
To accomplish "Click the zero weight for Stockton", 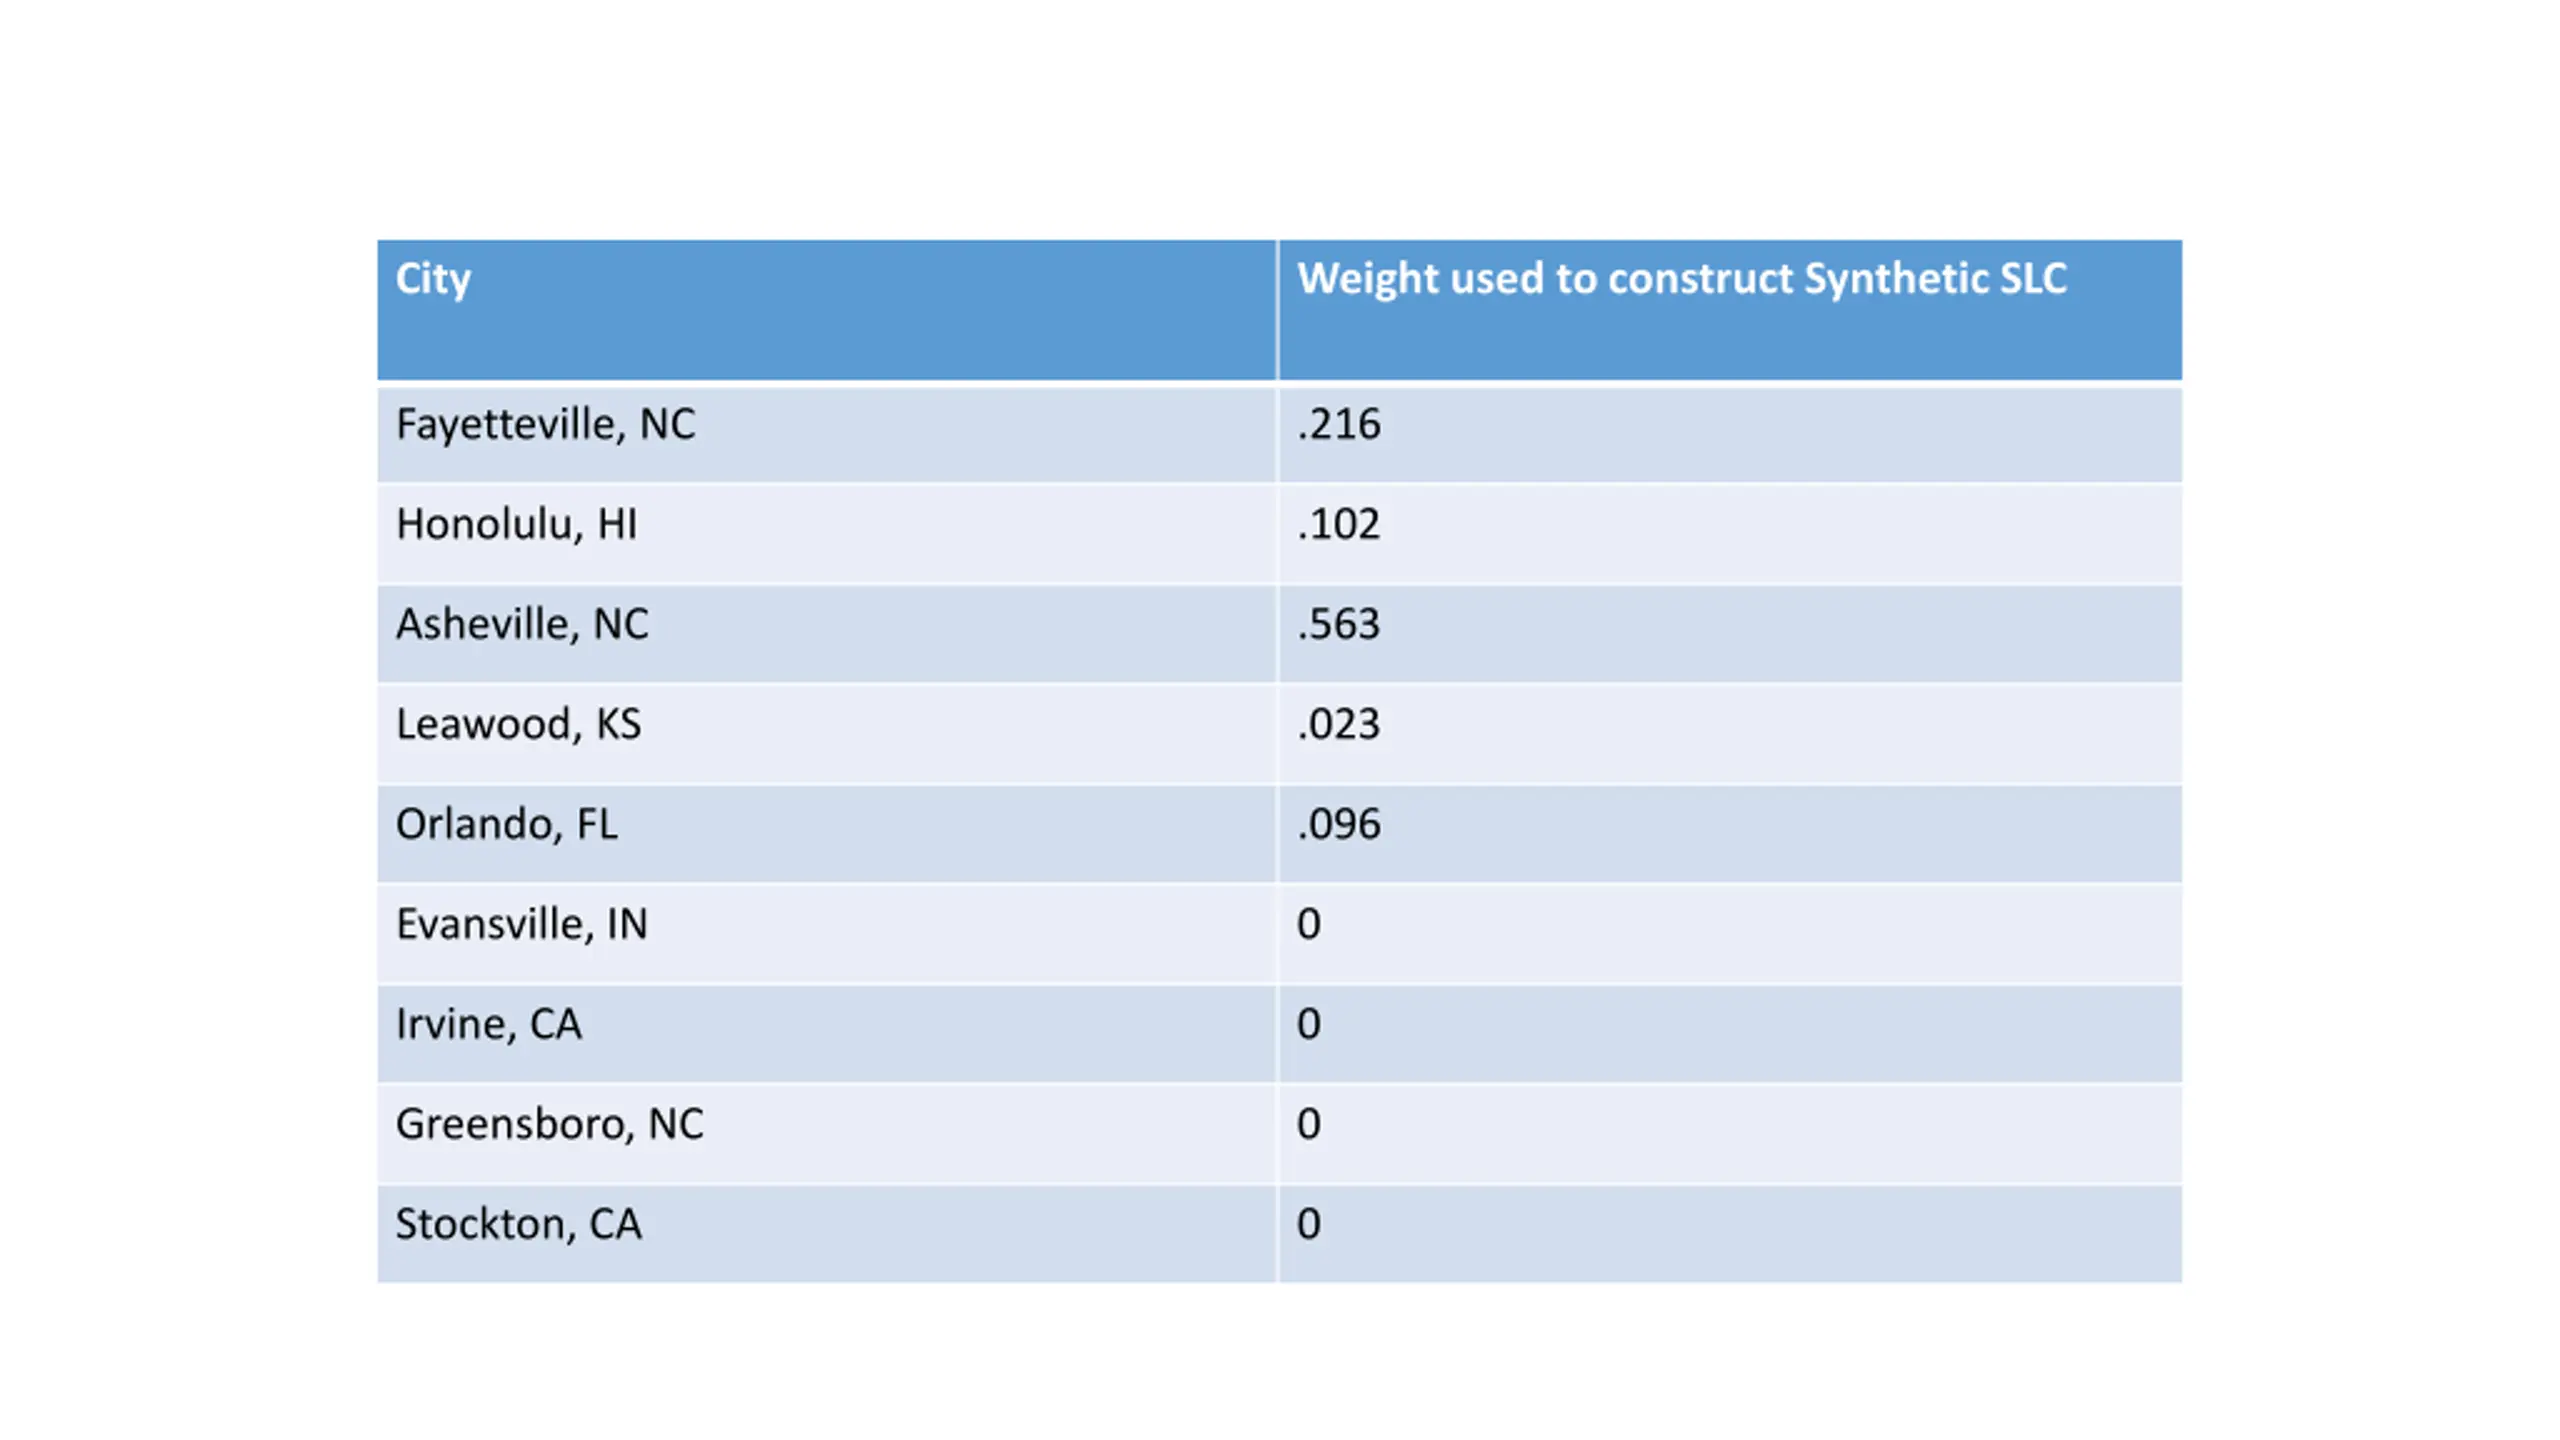I will point(1309,1224).
